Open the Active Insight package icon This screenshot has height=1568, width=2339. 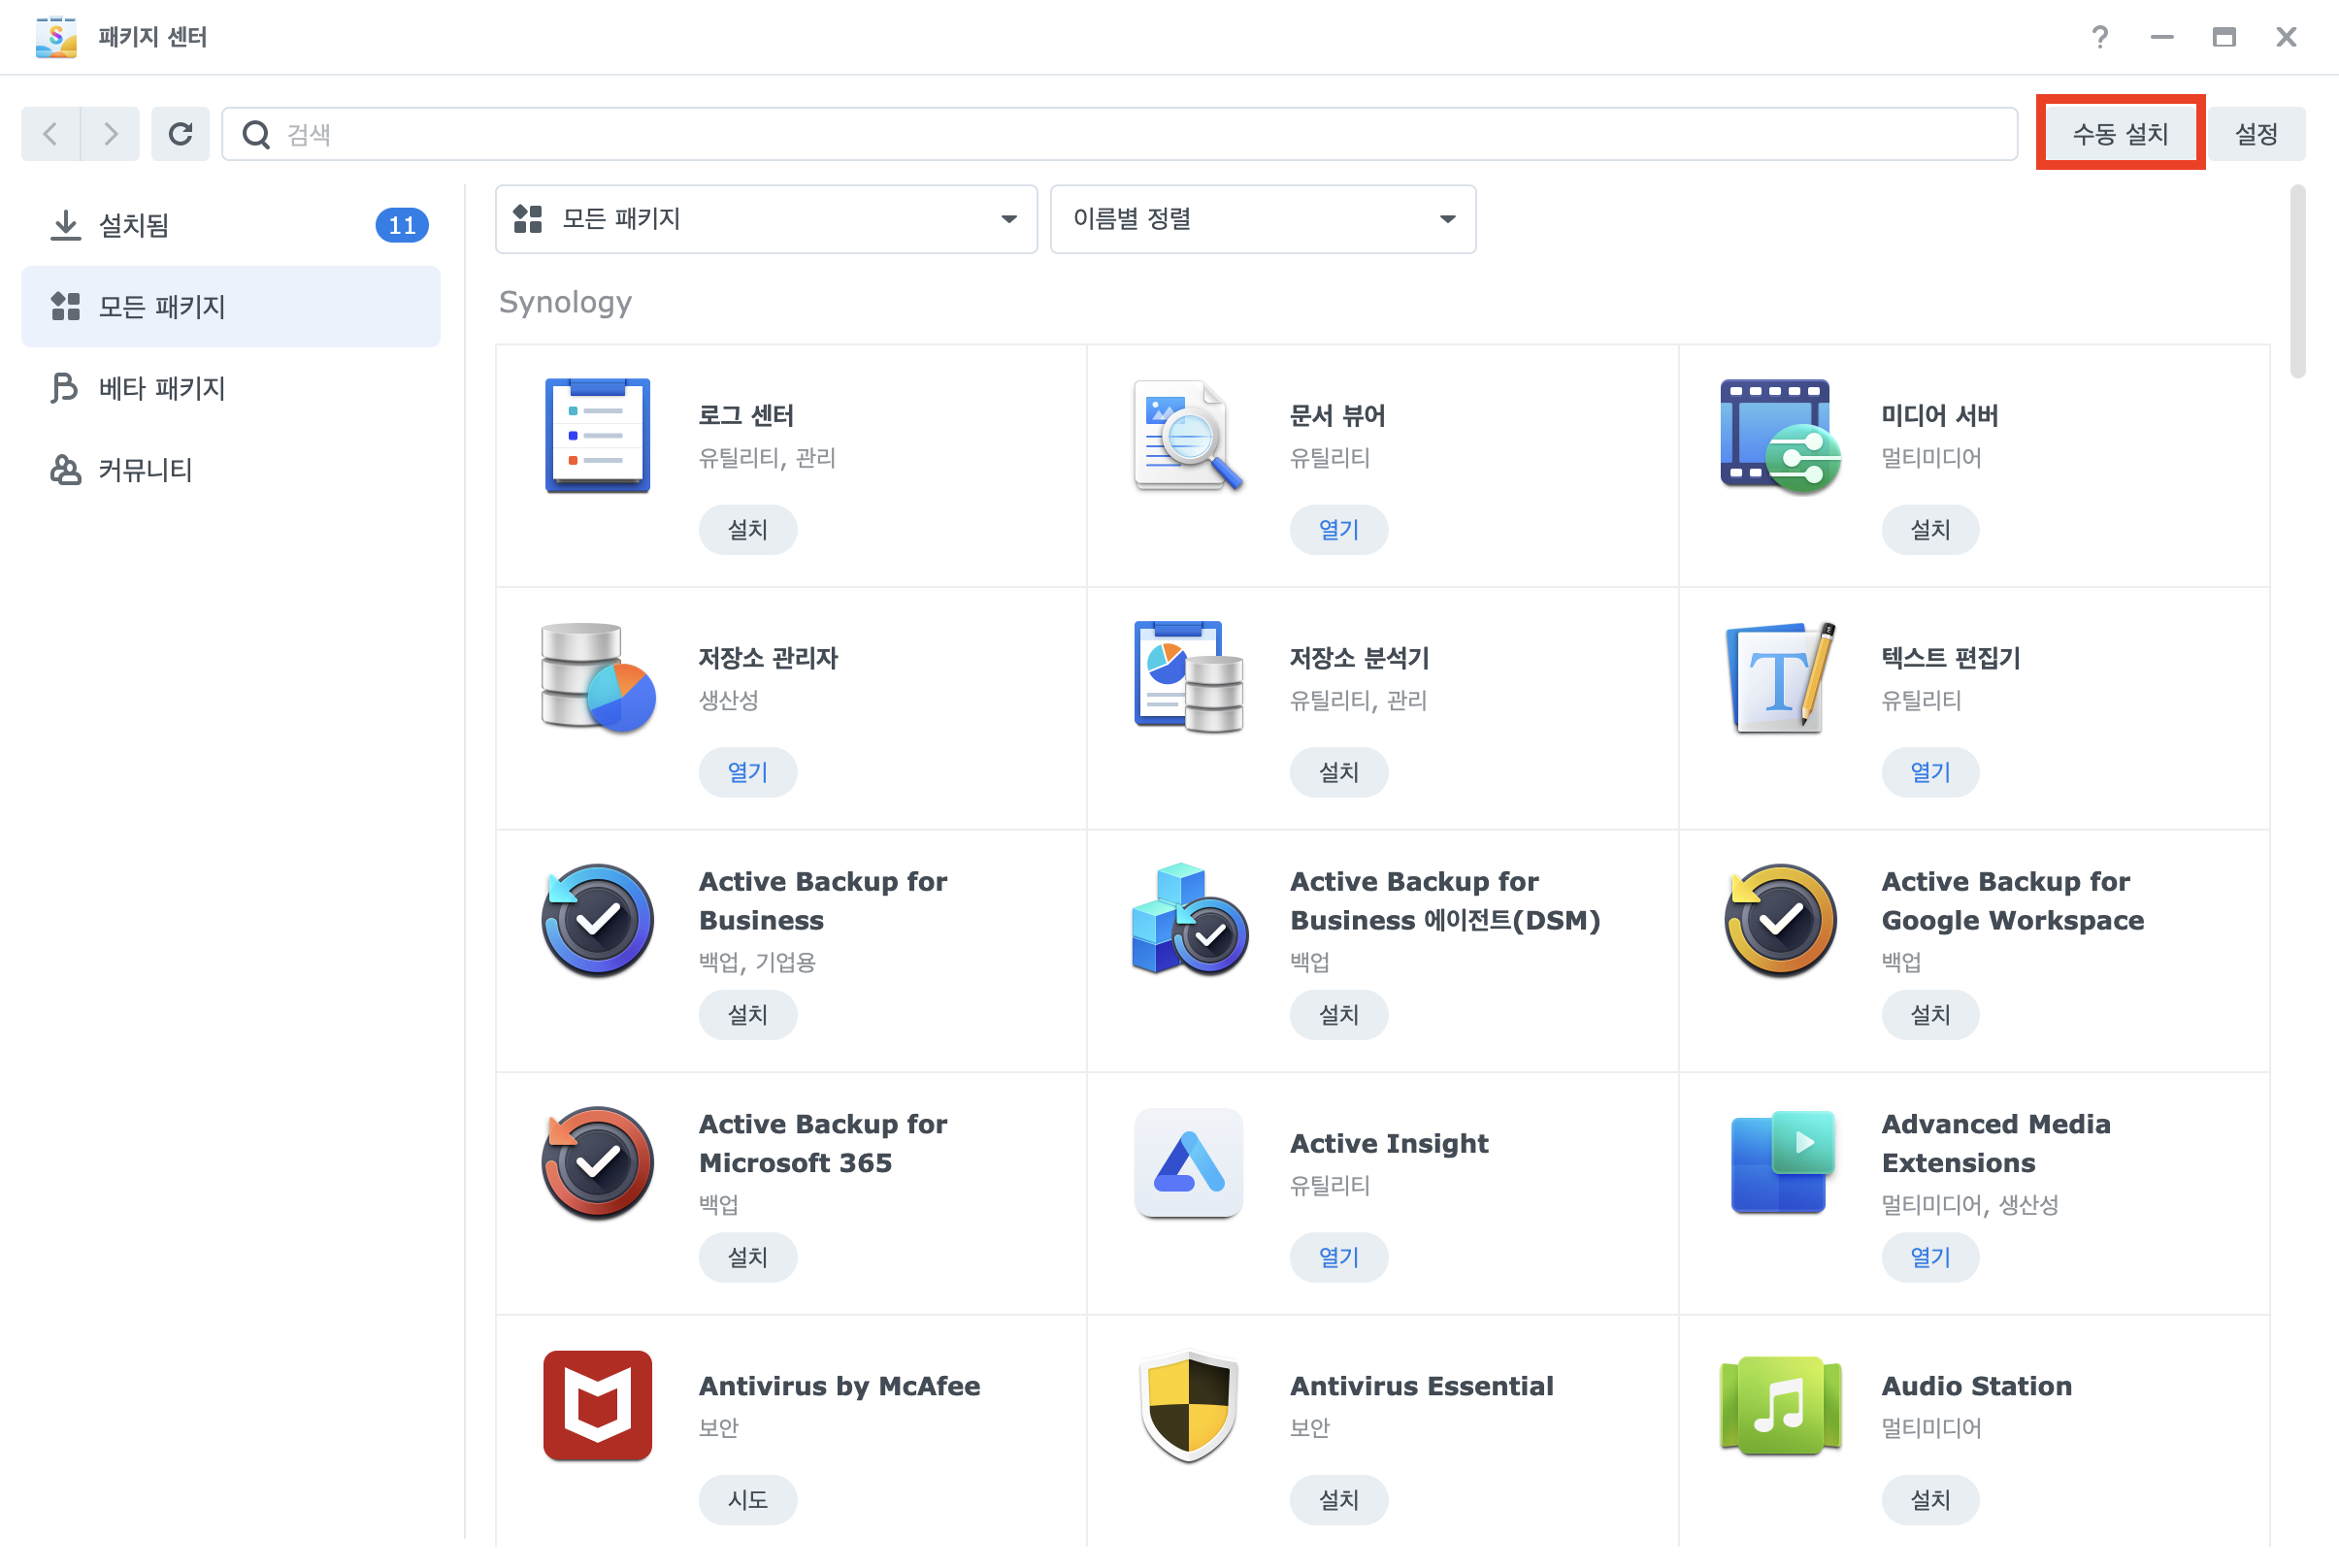click(x=1188, y=1162)
